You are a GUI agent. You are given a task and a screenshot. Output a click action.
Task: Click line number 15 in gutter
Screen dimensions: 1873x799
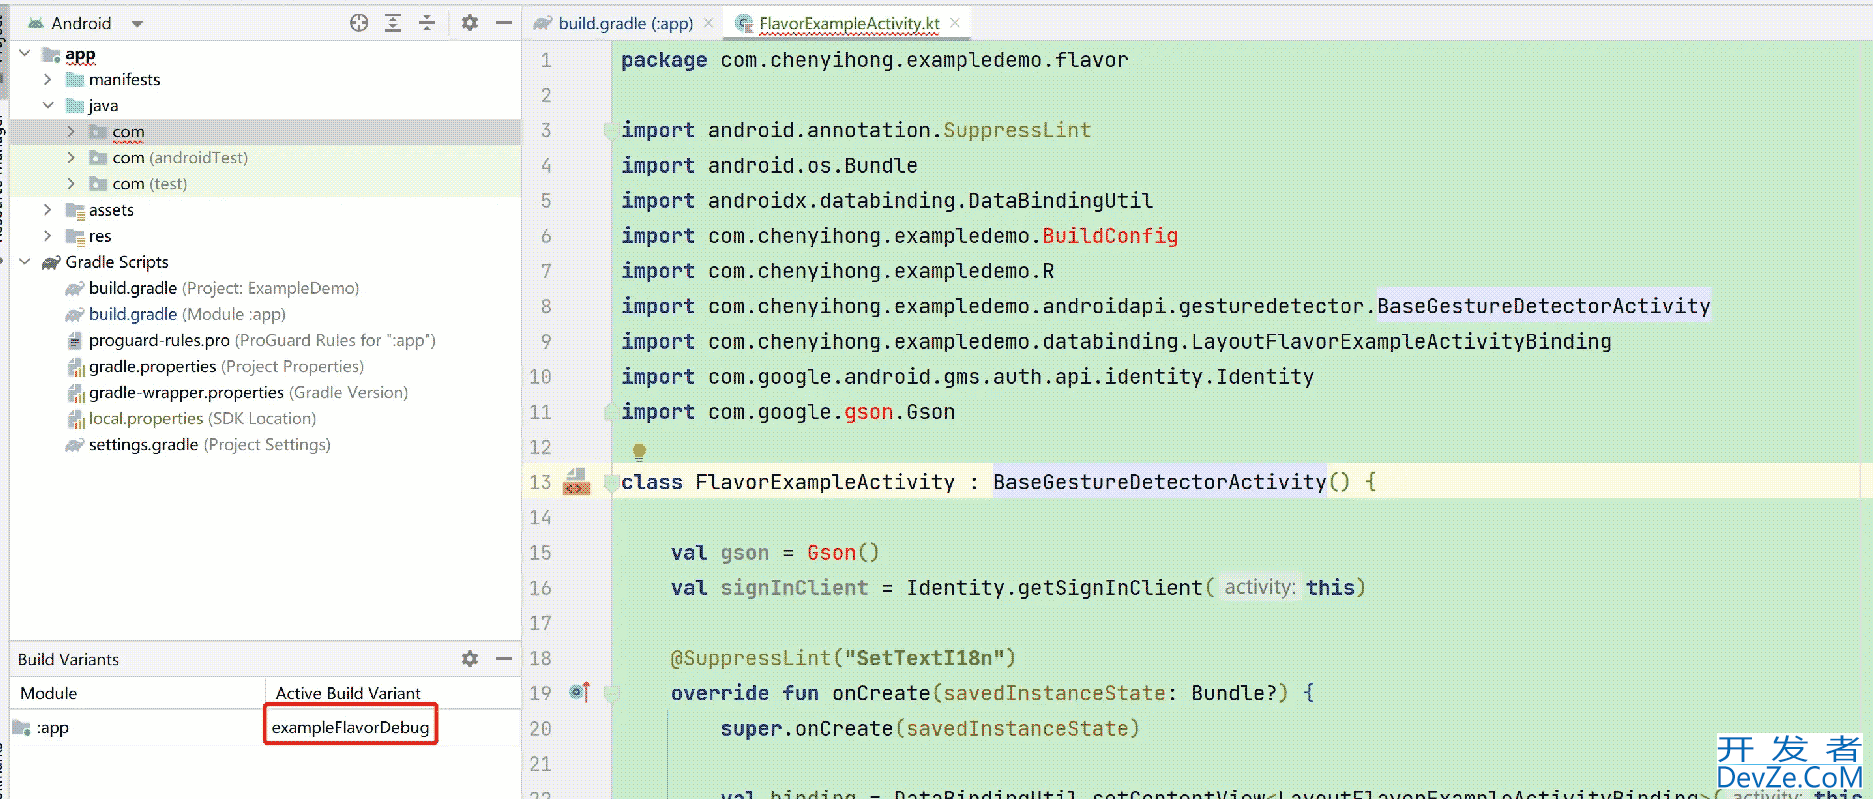[540, 553]
